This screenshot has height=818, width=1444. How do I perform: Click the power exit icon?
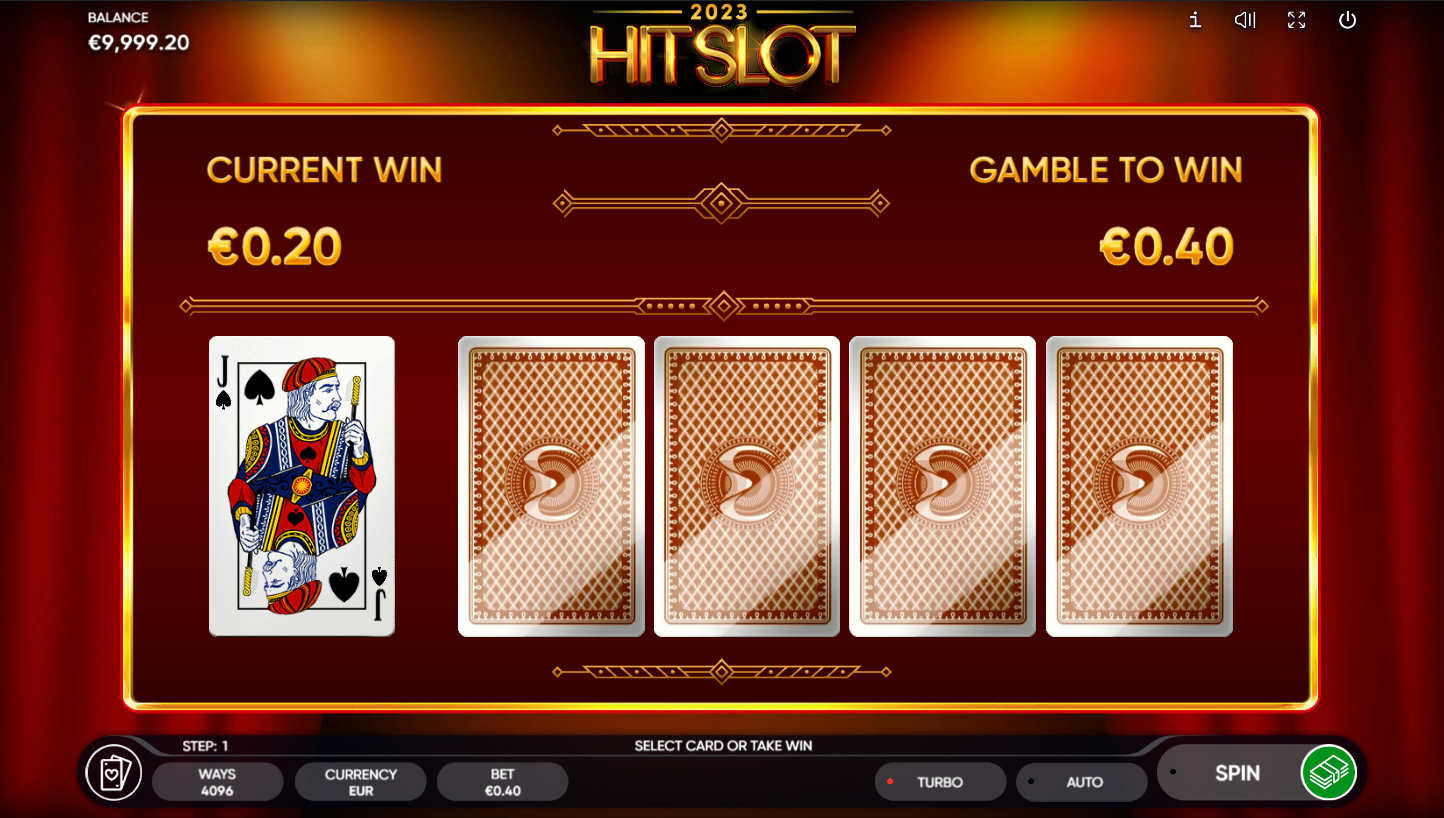coord(1347,20)
